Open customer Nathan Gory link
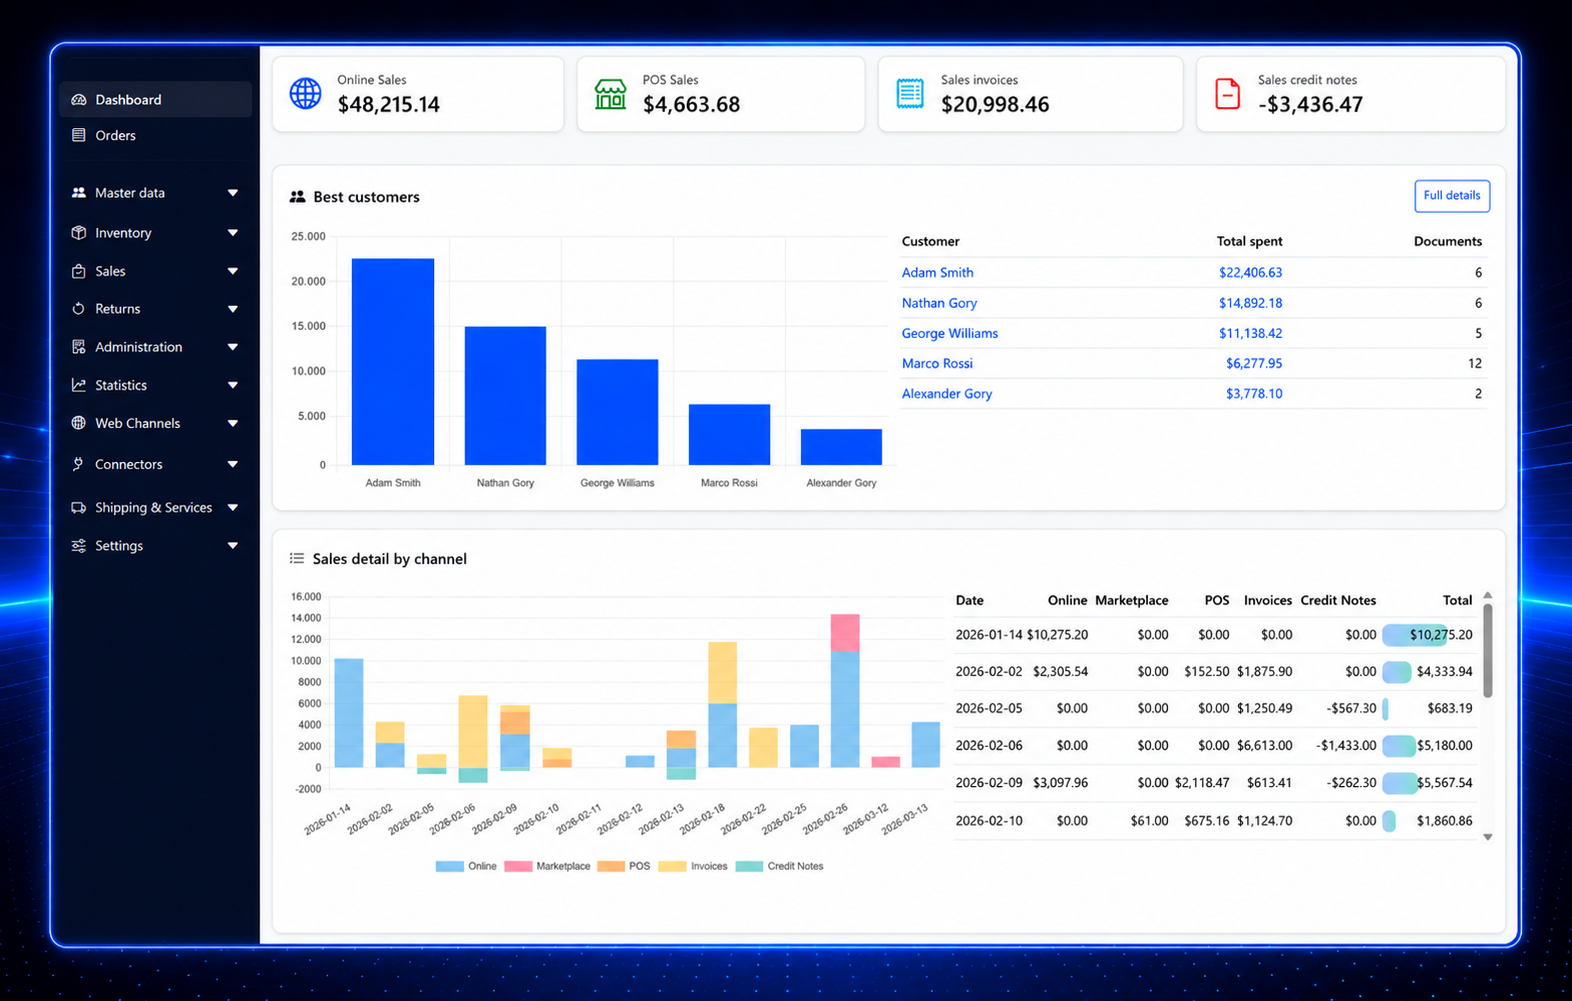Viewport: 1572px width, 1001px height. (x=939, y=303)
